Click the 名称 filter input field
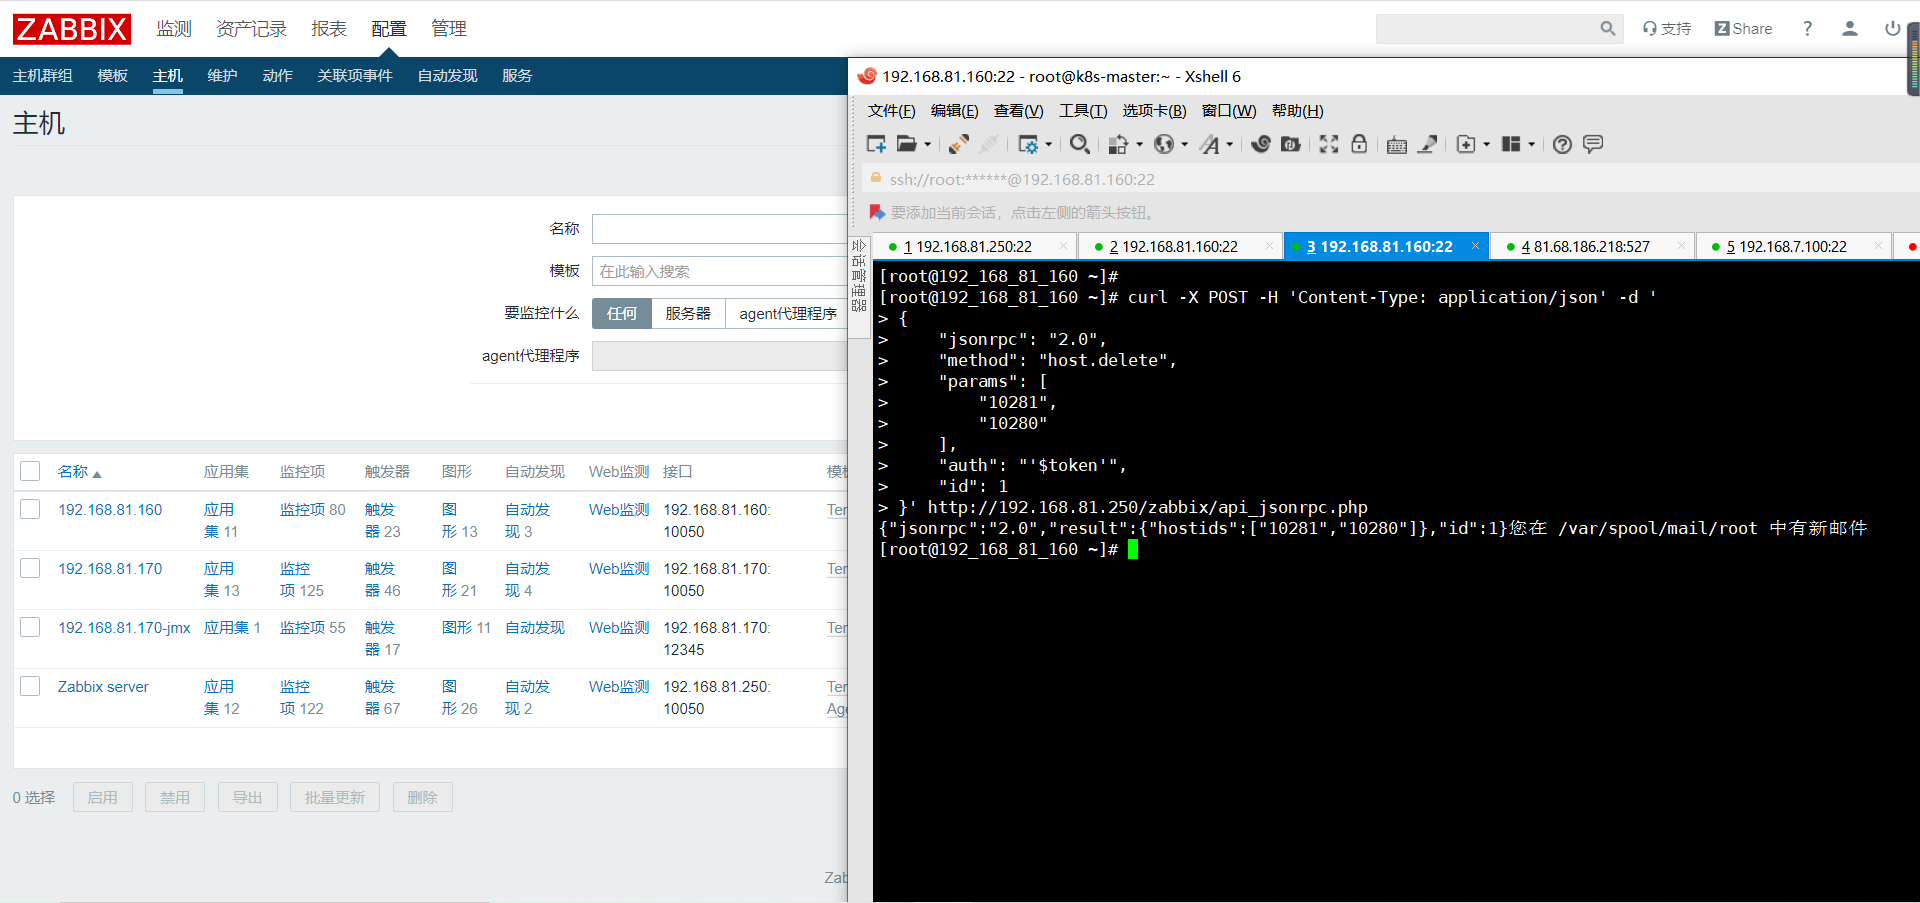 click(x=720, y=229)
